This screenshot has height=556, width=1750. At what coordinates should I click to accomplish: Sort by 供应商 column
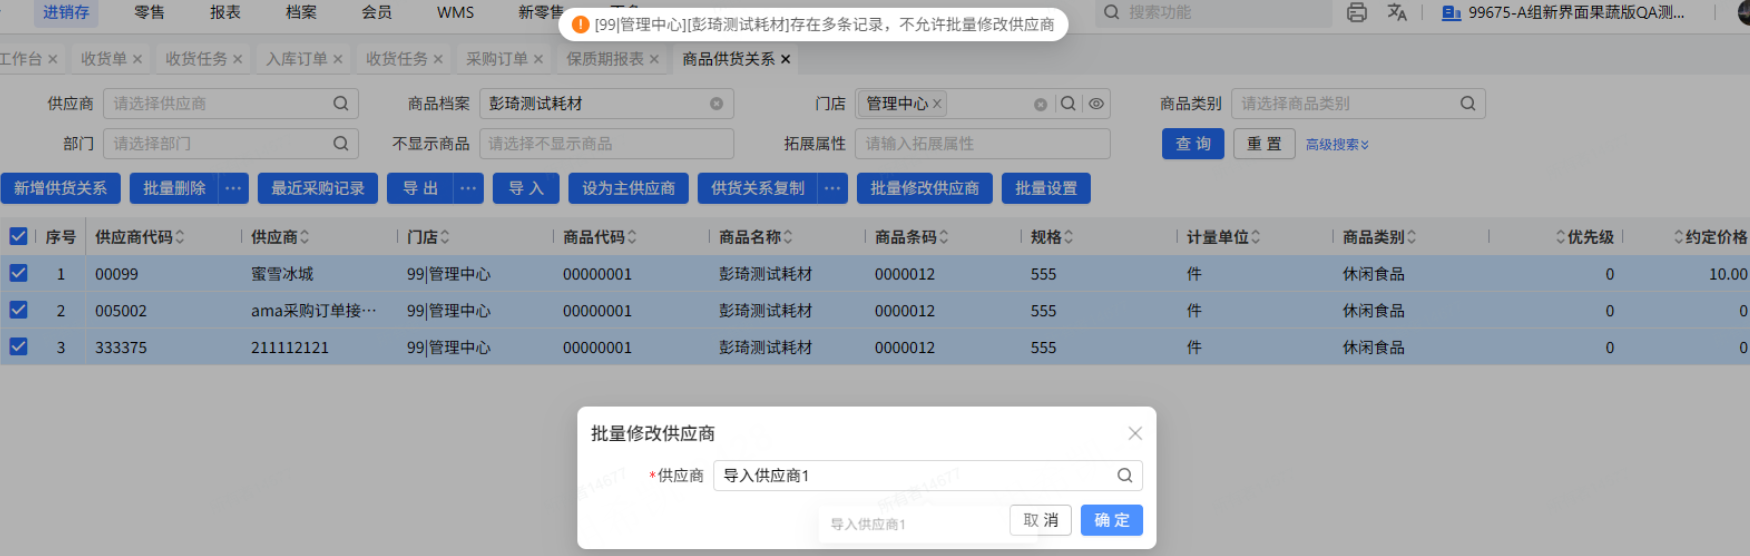pos(305,237)
